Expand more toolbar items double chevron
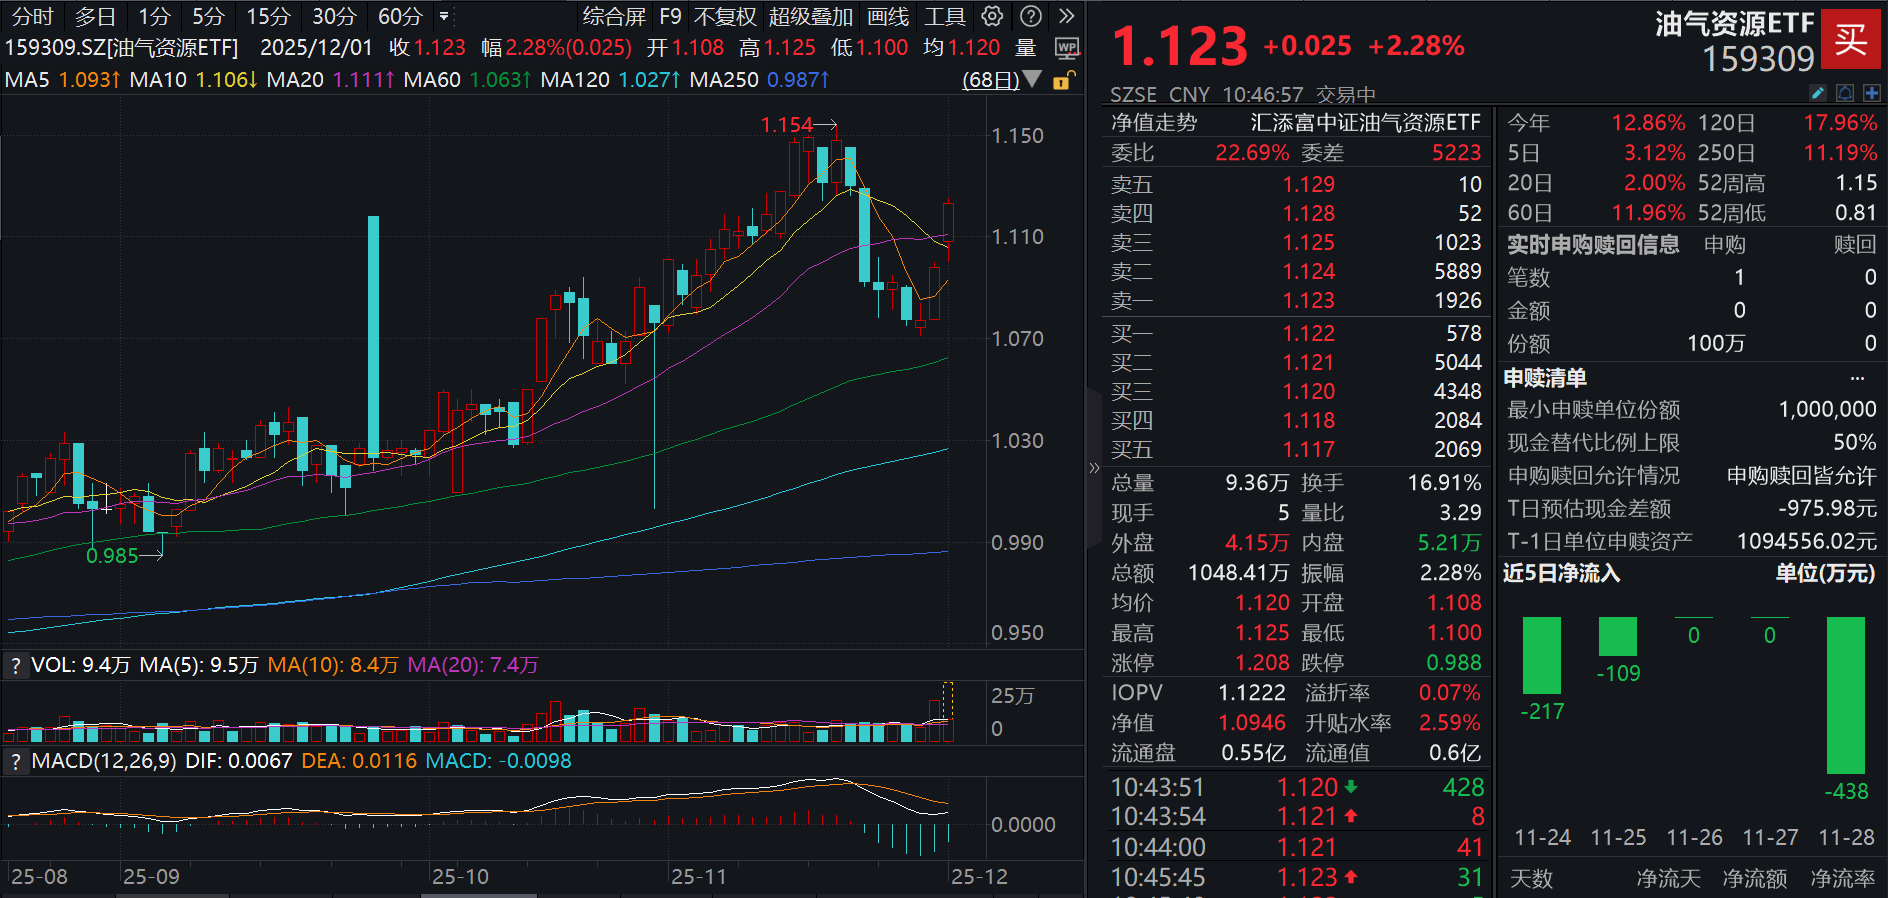This screenshot has width=1888, height=898. click(x=1067, y=16)
